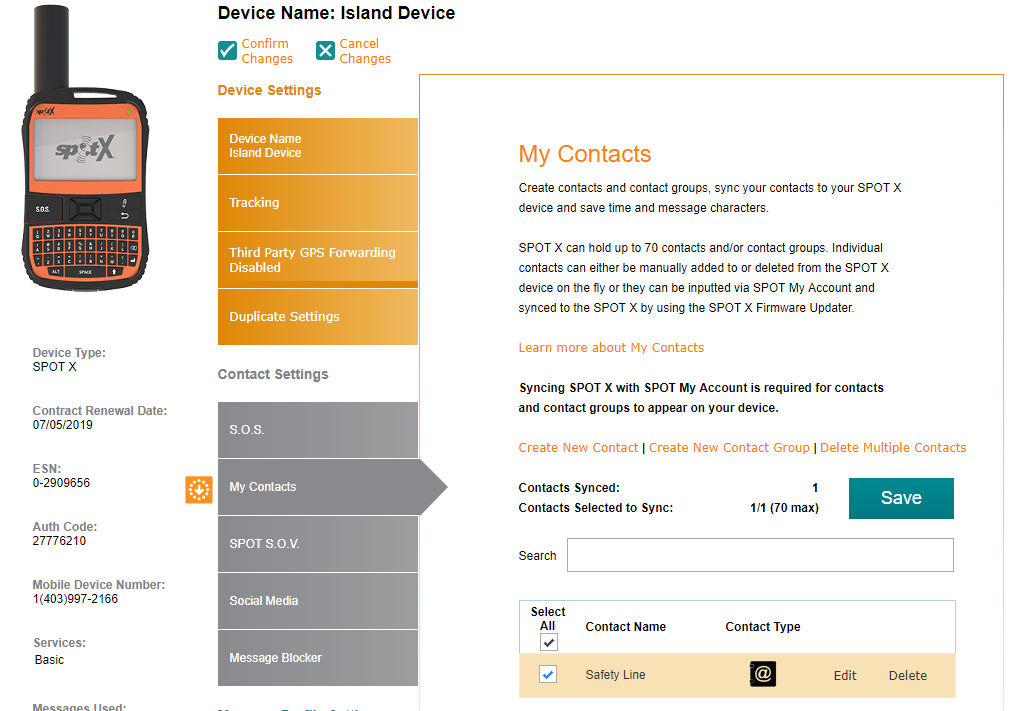Click Create New Contact link
Screen dimensions: 1010x711
coord(578,448)
